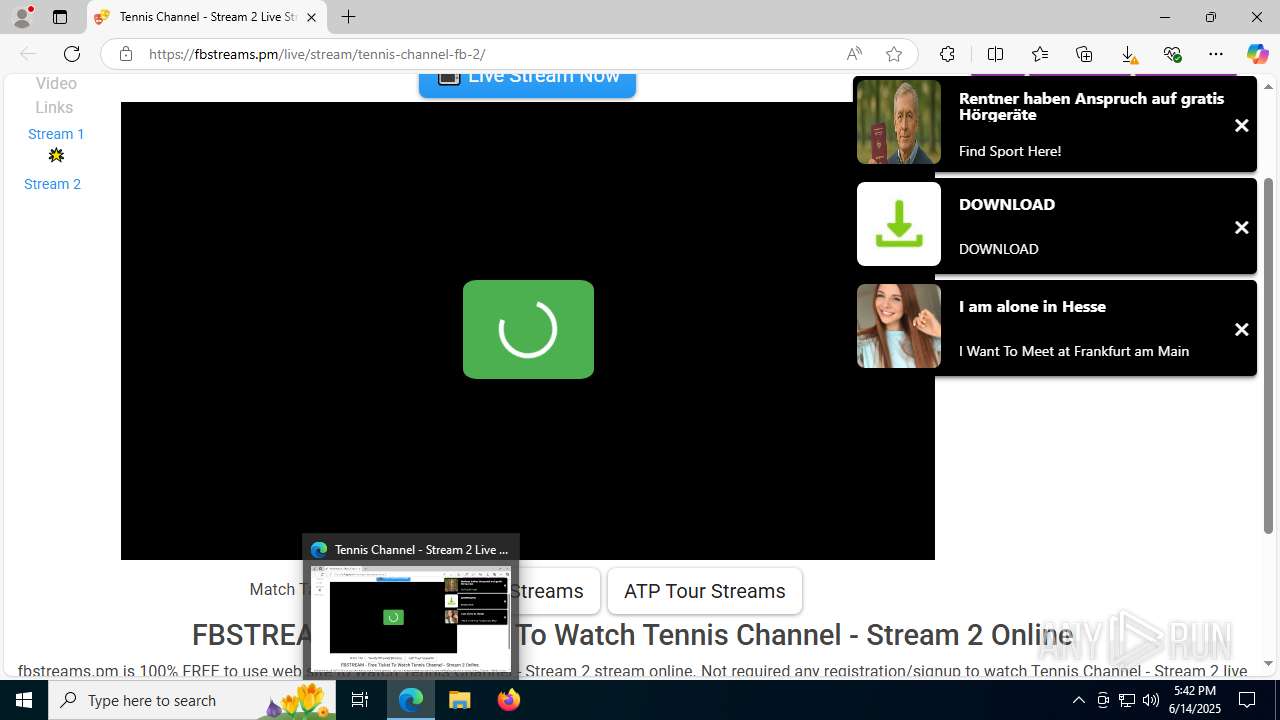The width and height of the screenshot is (1280, 720).
Task: Open the Downloads icon
Action: (1128, 54)
